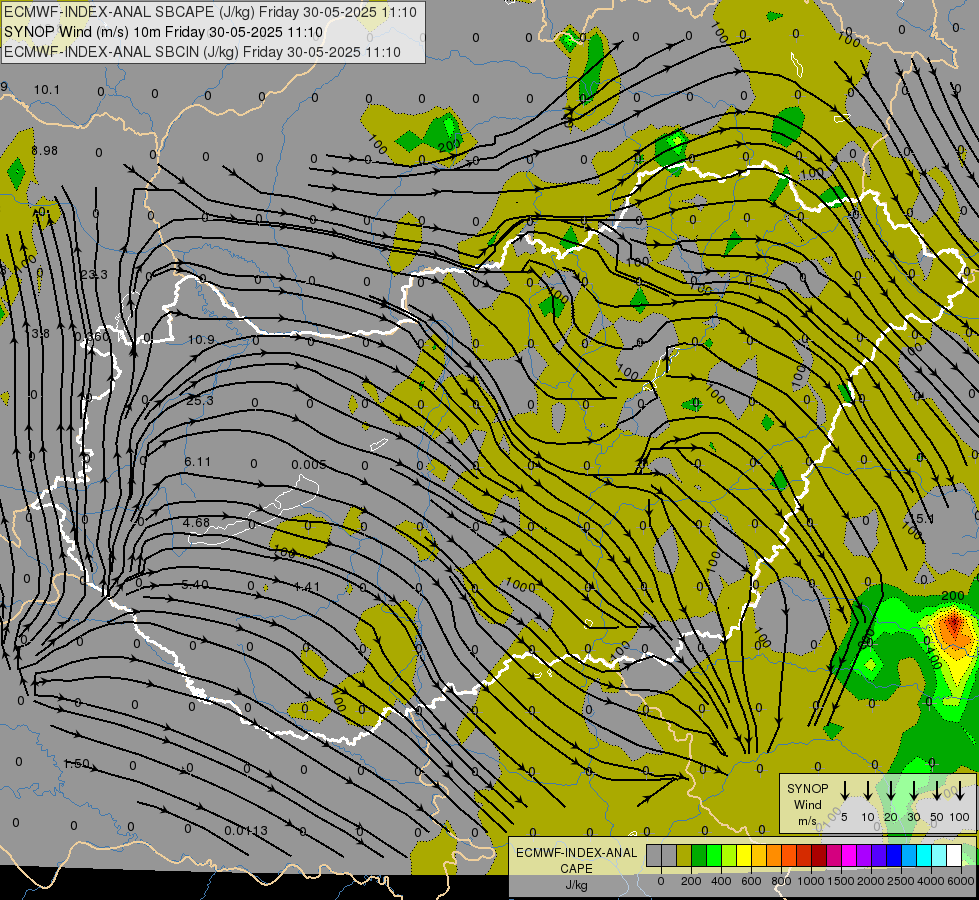This screenshot has width=979, height=900.
Task: Click the 5.40 value on the map
Action: (195, 585)
